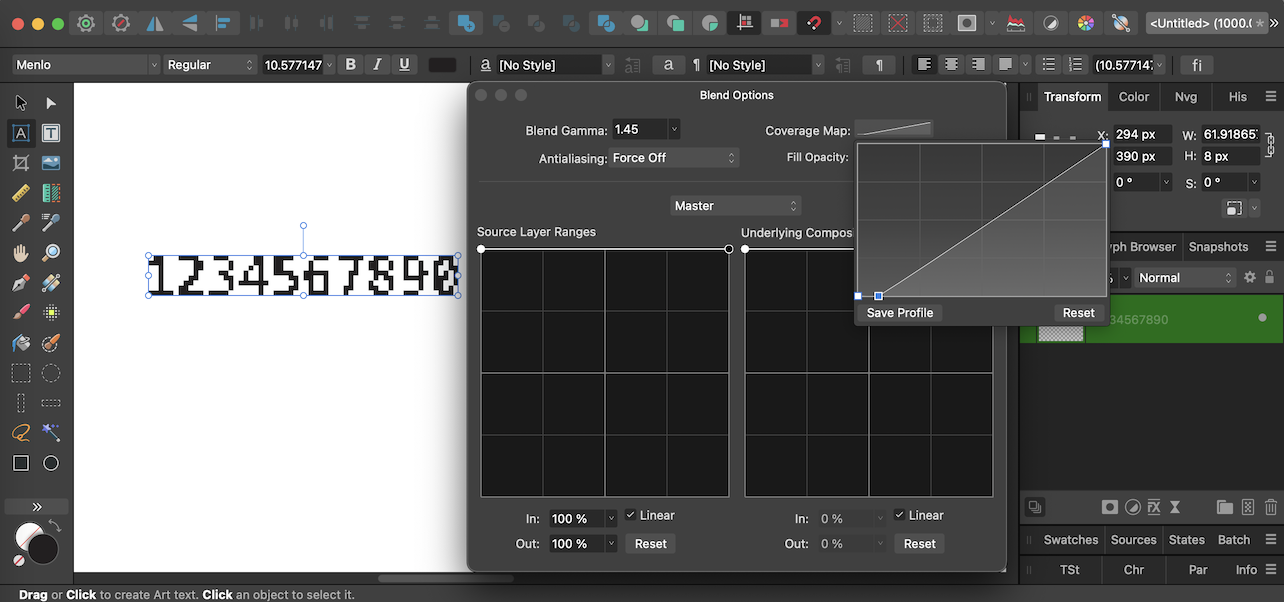Select the Crop tool

[x=21, y=163]
